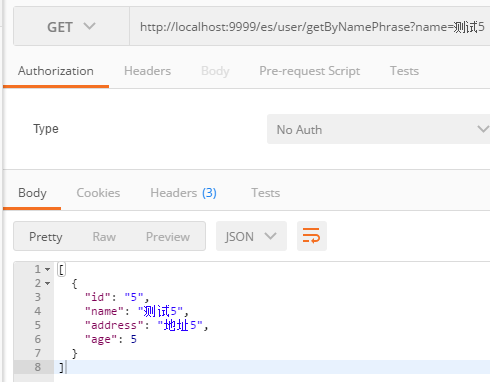
Task: Open the Pre-request Script tab
Action: click(310, 71)
